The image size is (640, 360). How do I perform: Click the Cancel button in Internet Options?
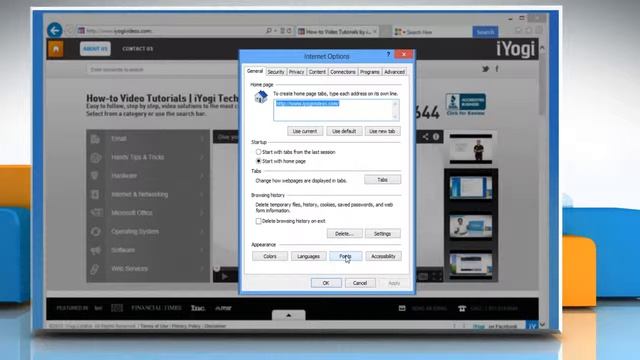(360, 283)
